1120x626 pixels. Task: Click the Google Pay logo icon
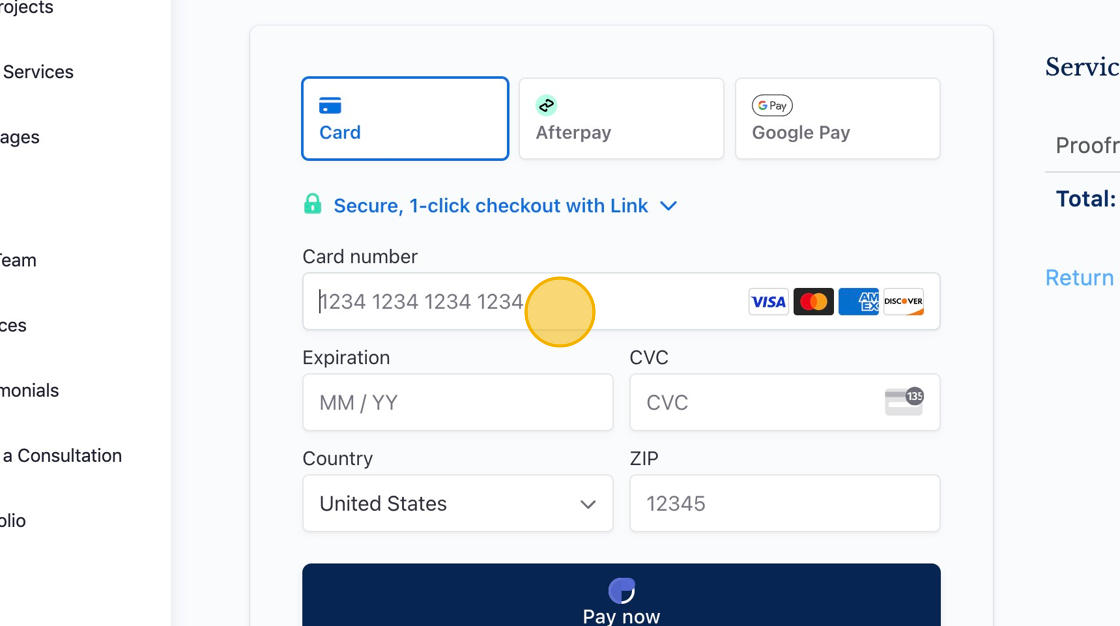[772, 106]
